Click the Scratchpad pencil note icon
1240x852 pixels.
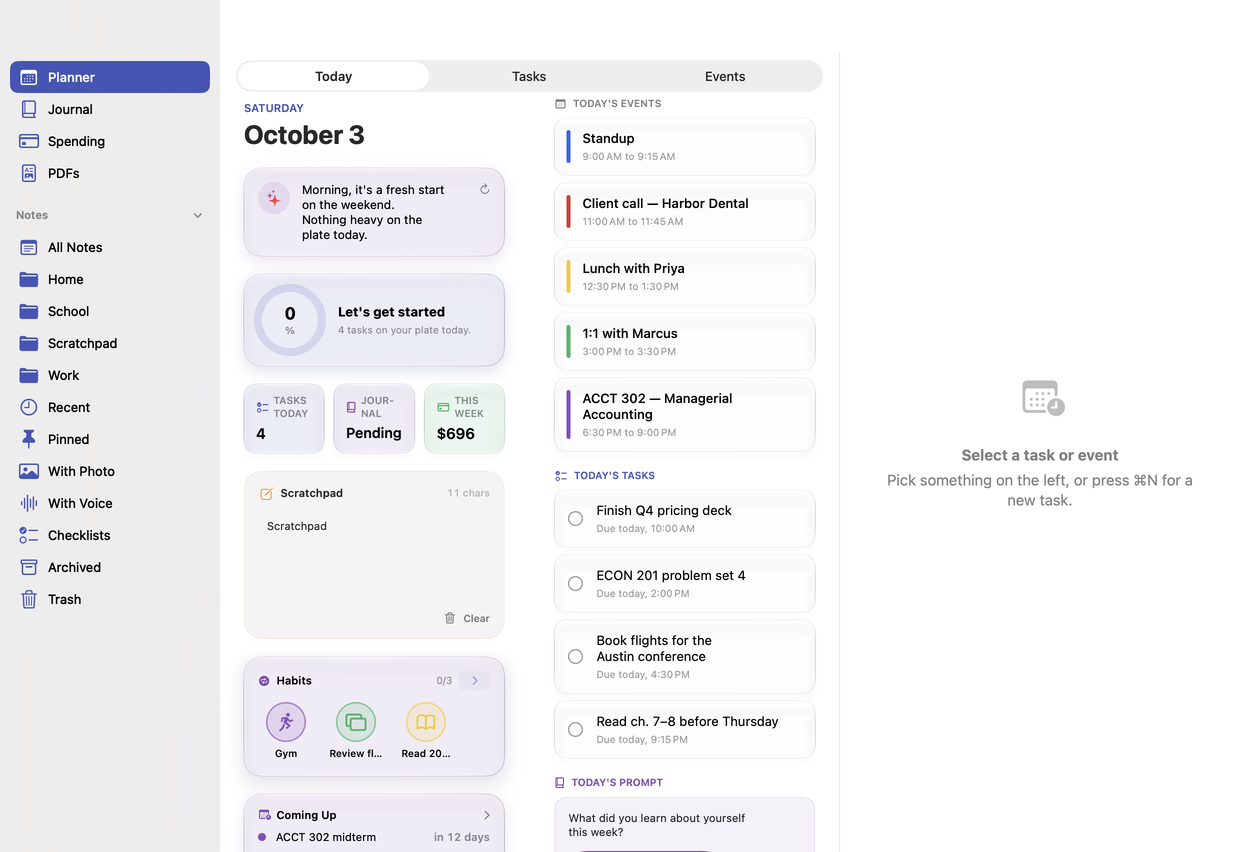266,493
